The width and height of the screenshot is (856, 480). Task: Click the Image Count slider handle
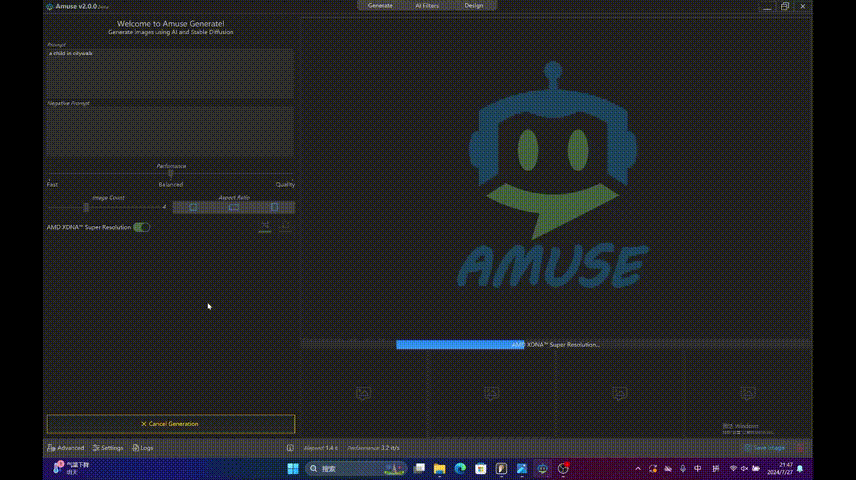(x=86, y=207)
